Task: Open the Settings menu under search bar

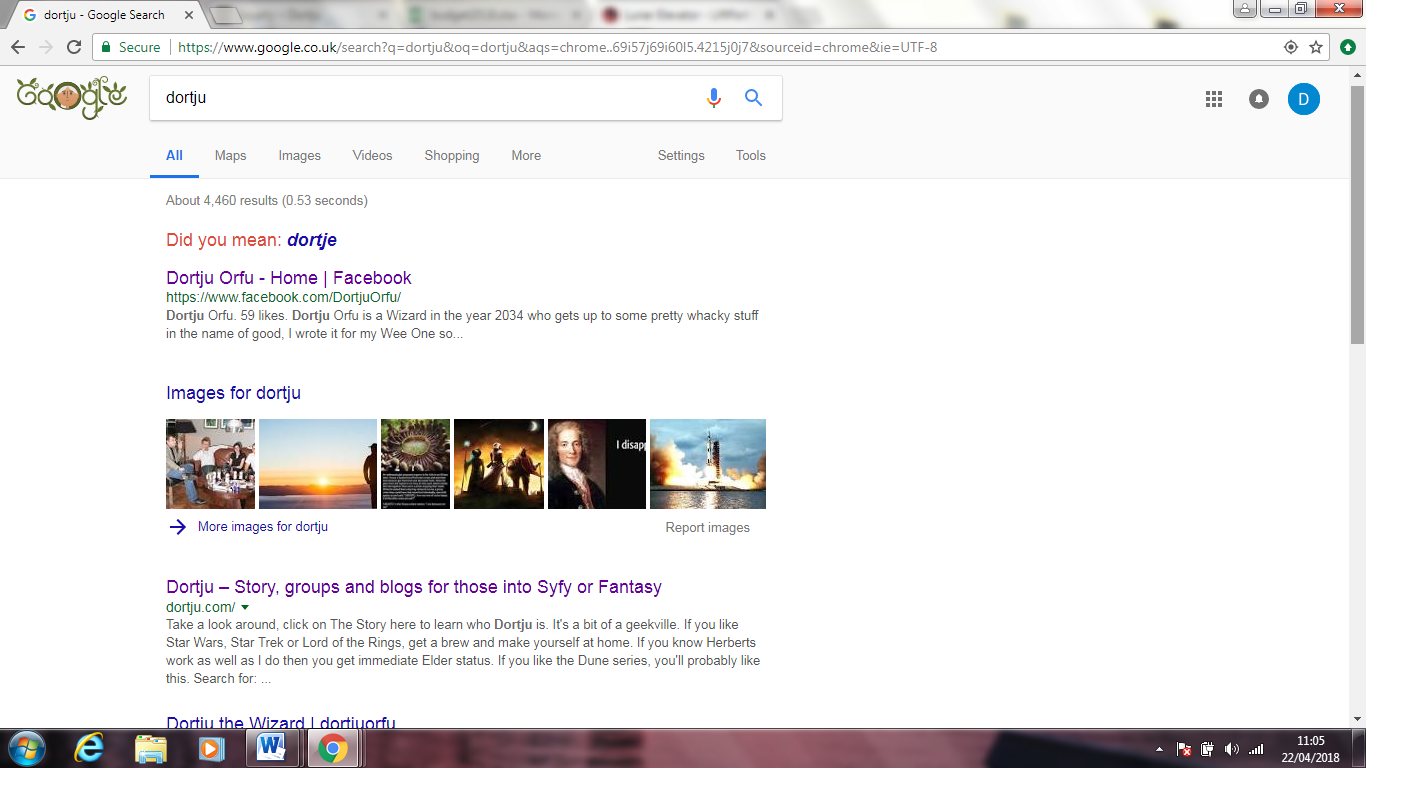Action: pos(681,156)
